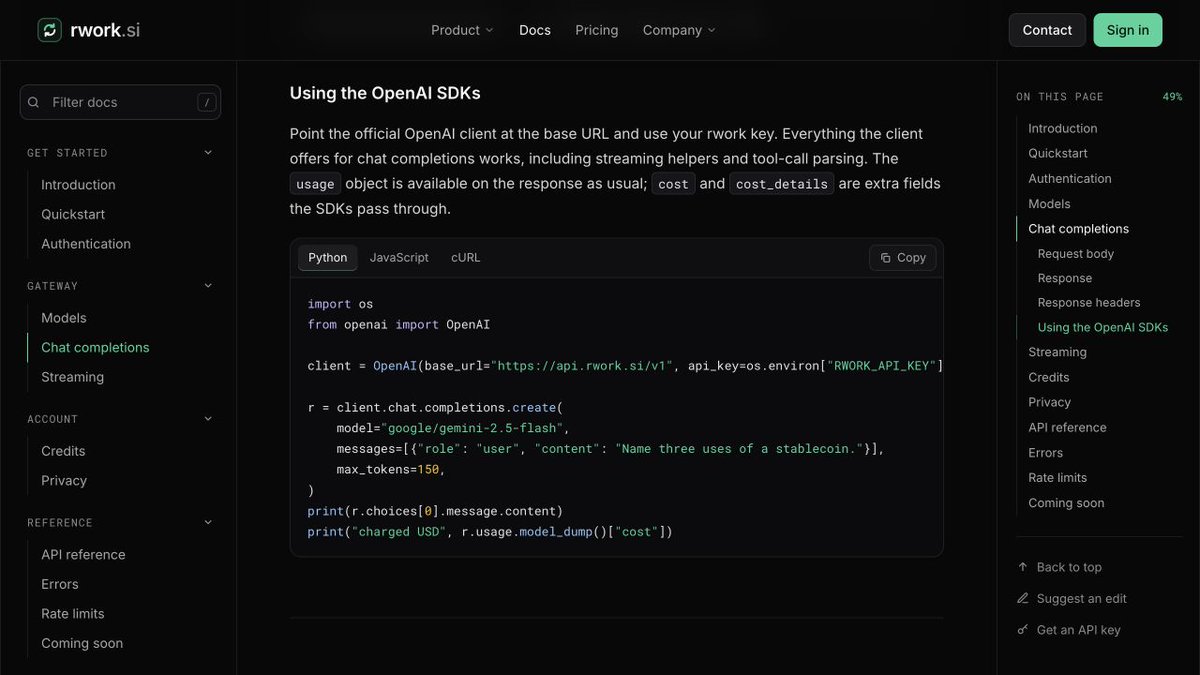Jump to Using the OpenAI SDKs subsection
This screenshot has width=1200, height=675.
coord(1103,327)
